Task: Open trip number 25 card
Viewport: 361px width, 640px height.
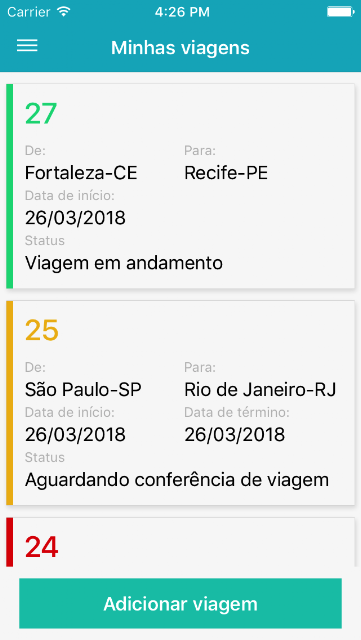Action: (180, 403)
